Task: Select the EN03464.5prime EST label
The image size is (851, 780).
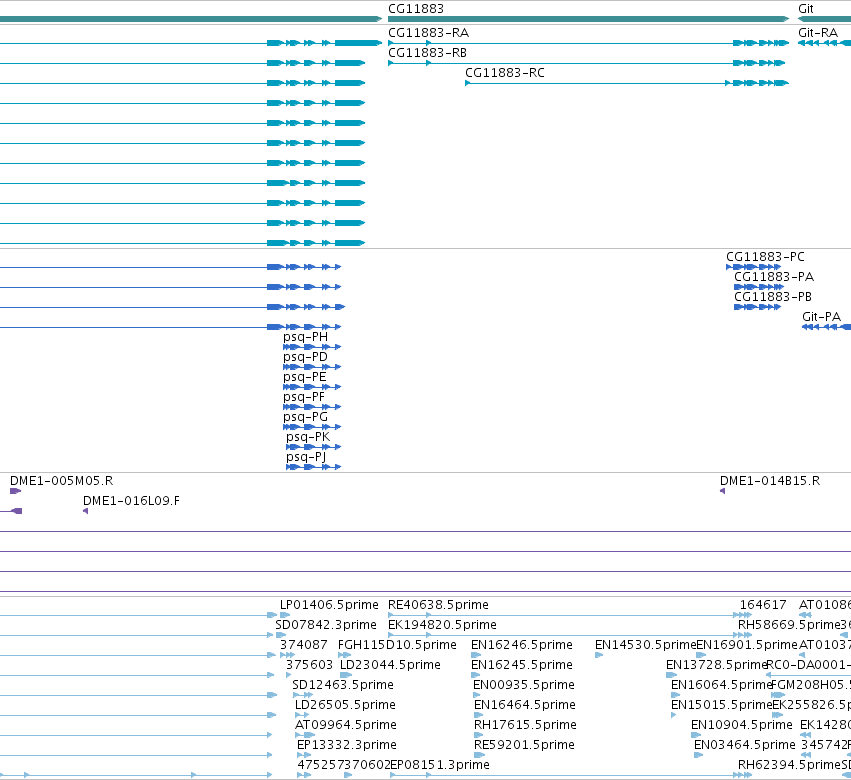Action: click(x=745, y=745)
